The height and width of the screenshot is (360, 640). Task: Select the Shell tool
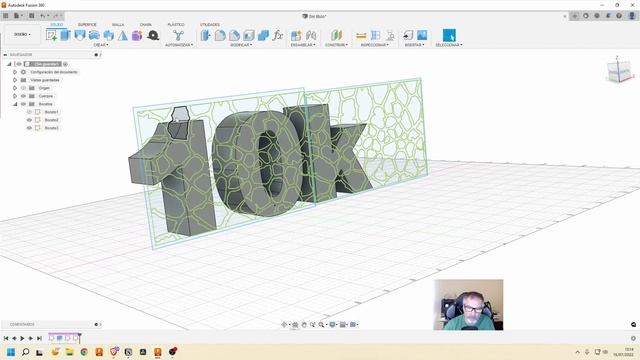pos(249,36)
